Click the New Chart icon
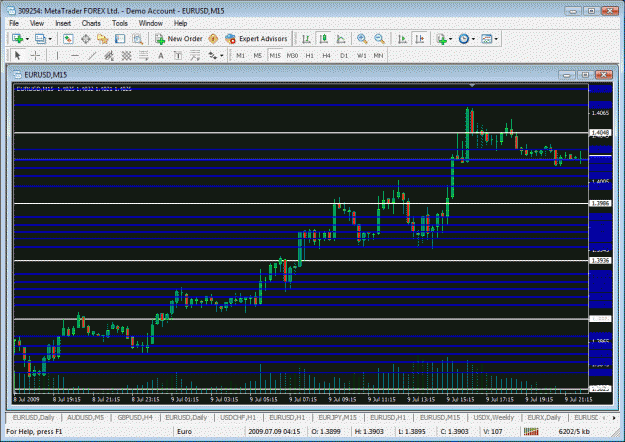This screenshot has height=442, width=625. pyautogui.click(x=17, y=39)
